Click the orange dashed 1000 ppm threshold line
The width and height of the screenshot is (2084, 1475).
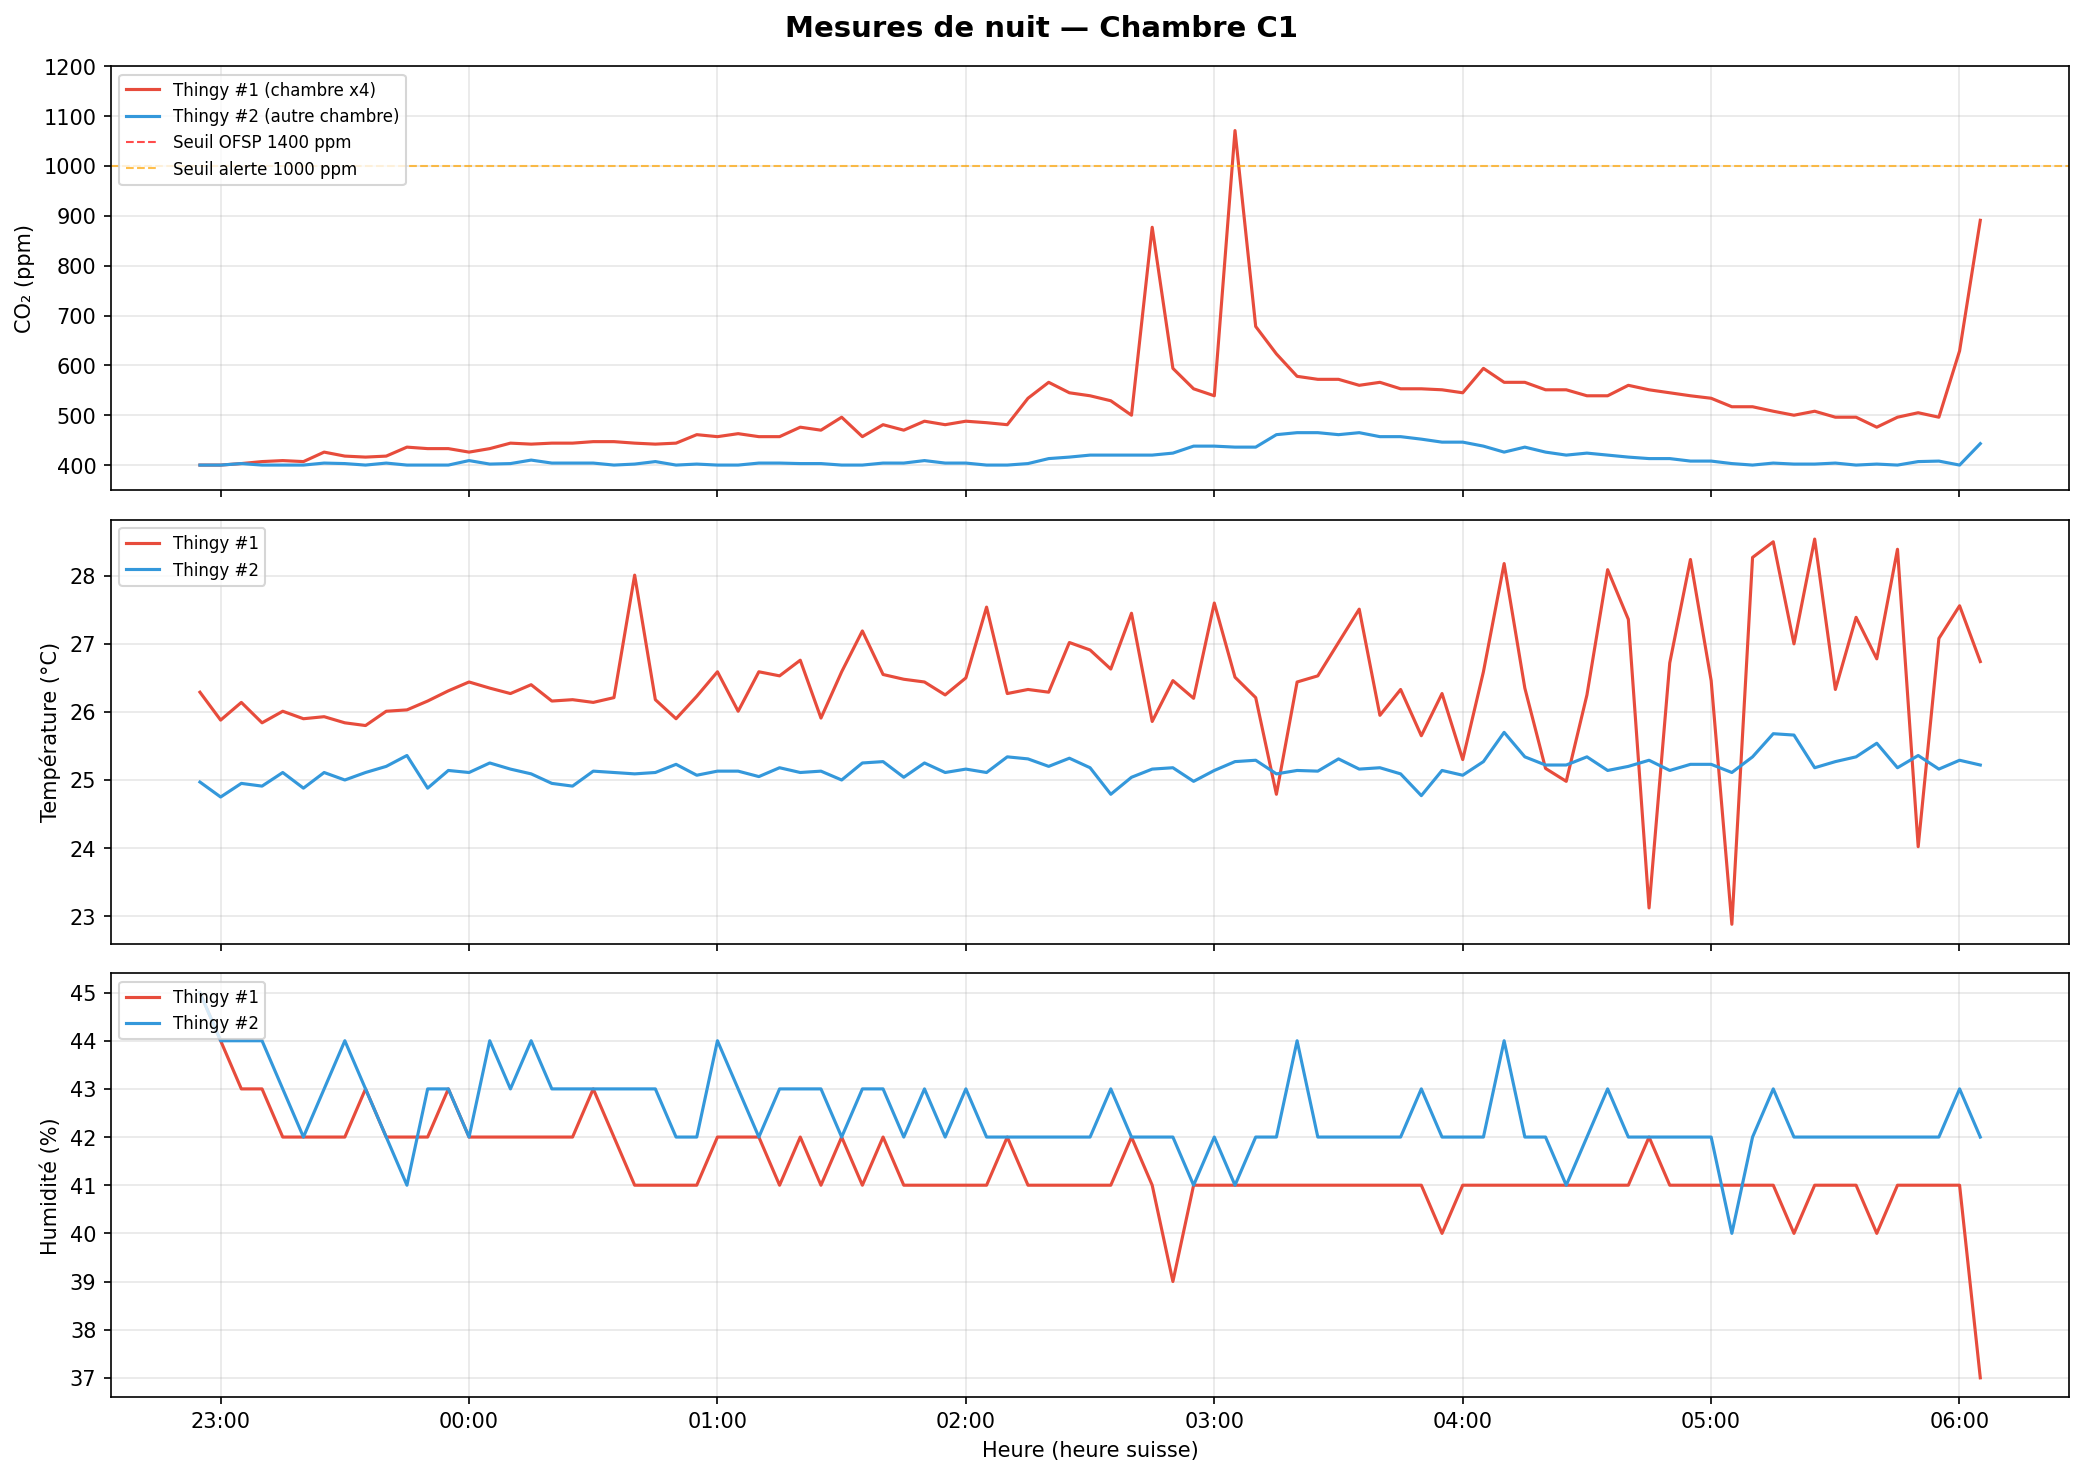tap(1090, 166)
